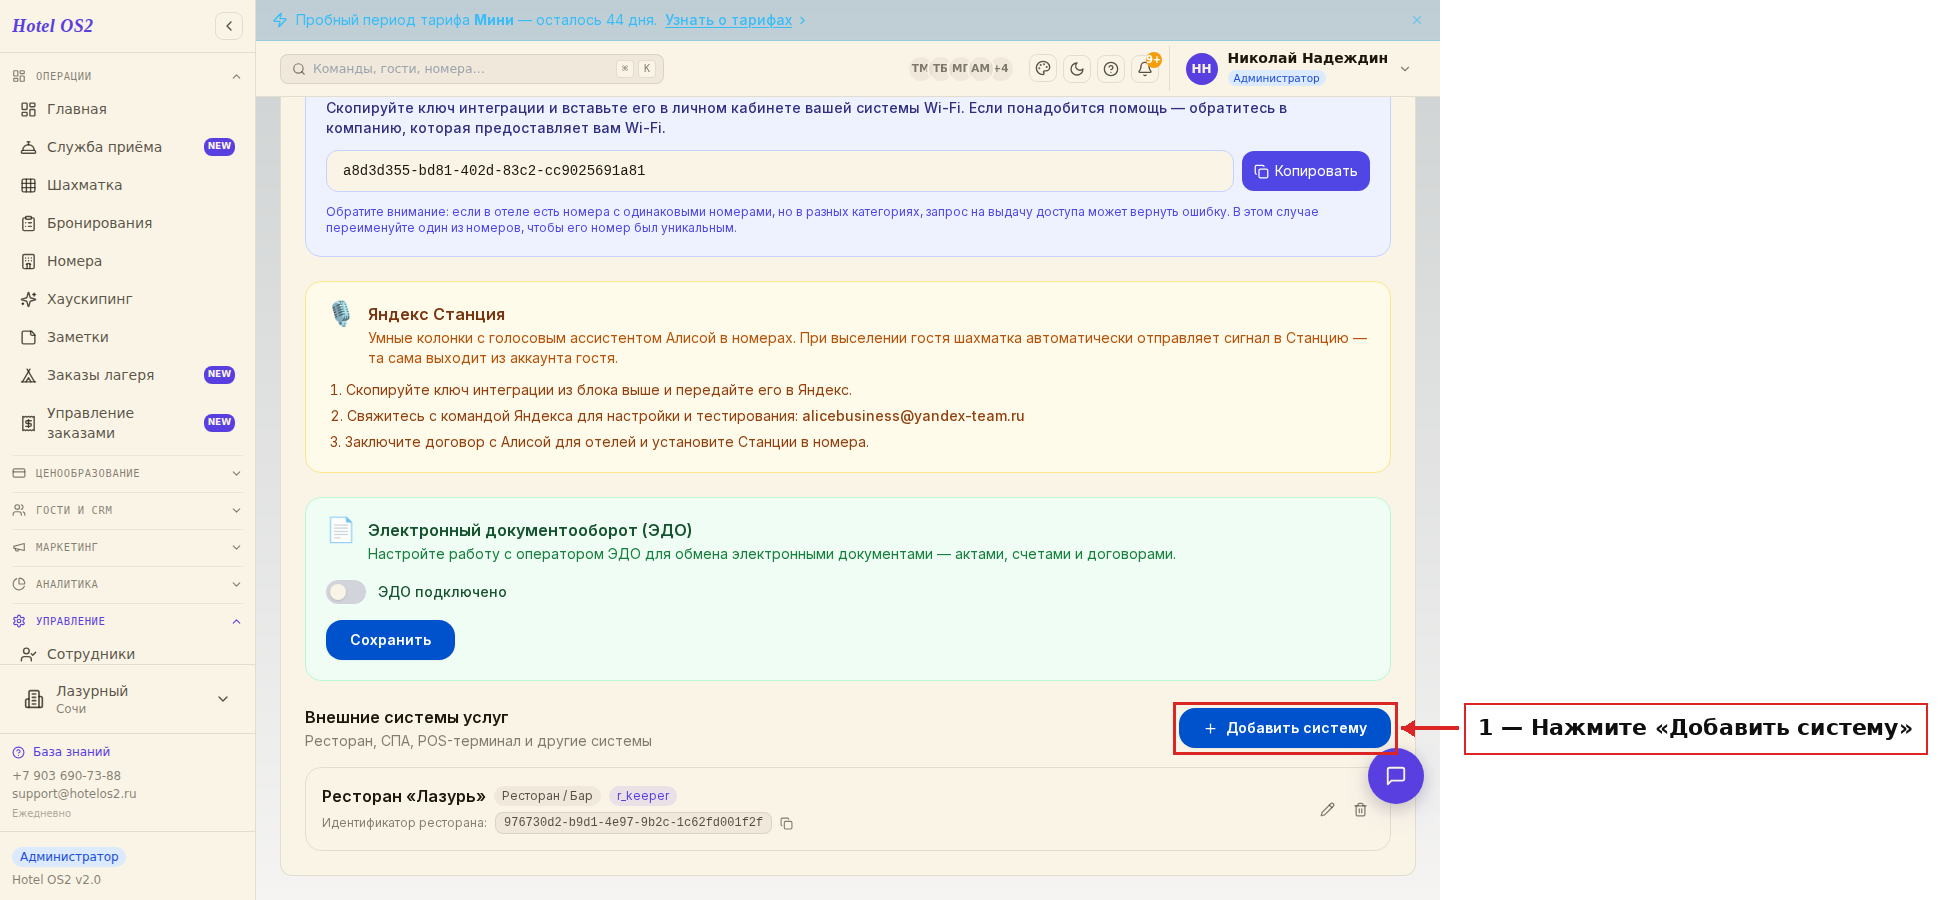Collapse the sidebar with chevron button
1951x900 pixels.
pos(229,26)
